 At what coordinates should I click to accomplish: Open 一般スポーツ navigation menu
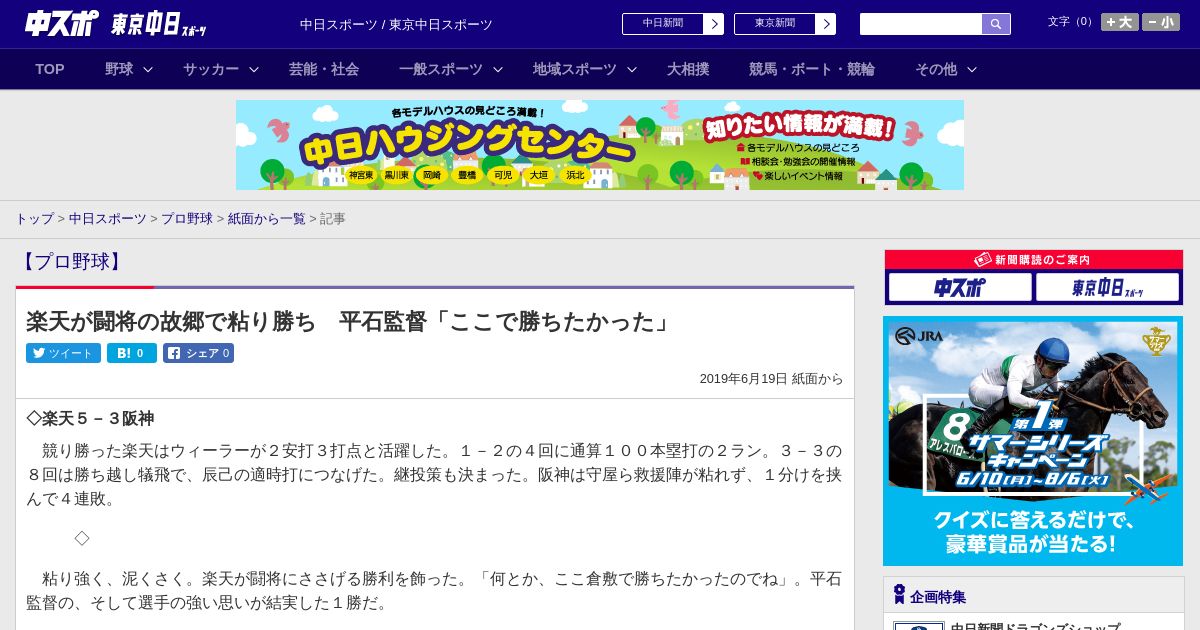[x=441, y=69]
